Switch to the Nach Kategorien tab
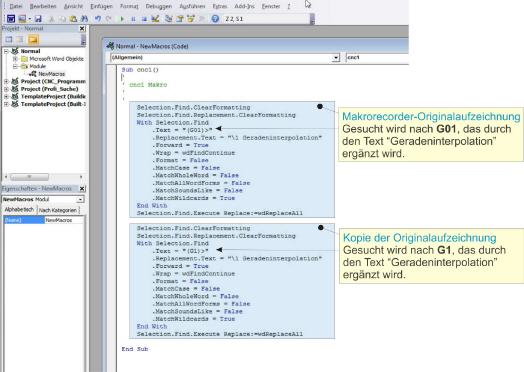Viewport: 524px width, 372px height. click(x=58, y=210)
